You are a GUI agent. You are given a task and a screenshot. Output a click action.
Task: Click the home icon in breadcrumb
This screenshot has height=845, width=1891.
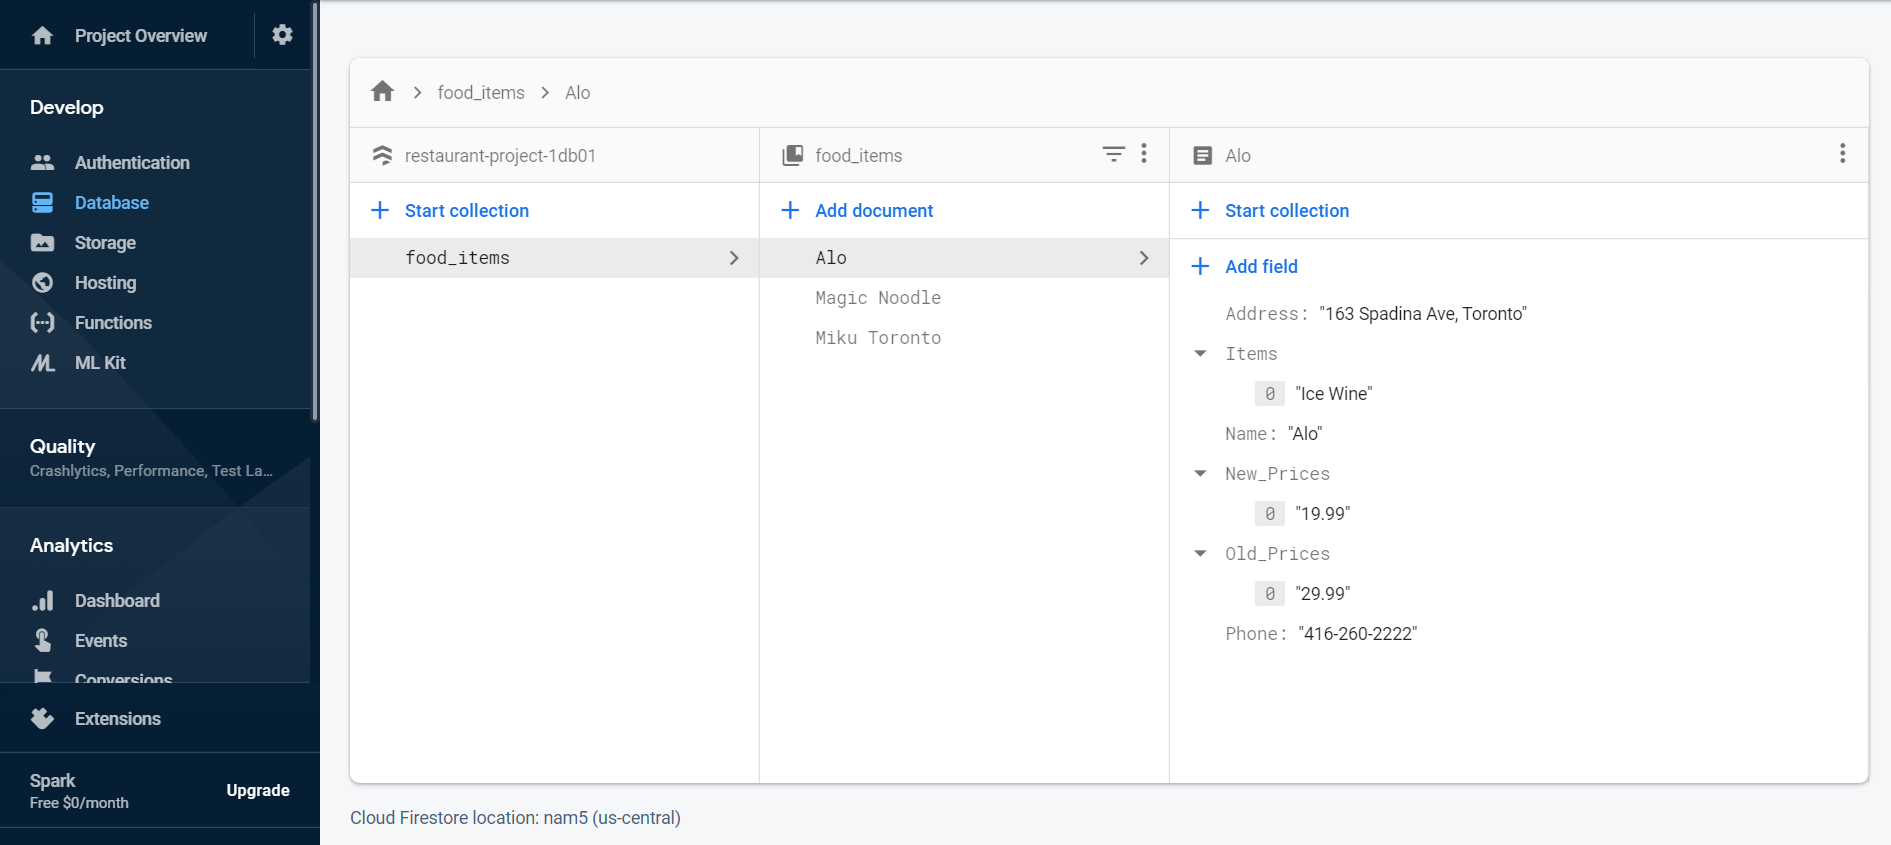382,92
